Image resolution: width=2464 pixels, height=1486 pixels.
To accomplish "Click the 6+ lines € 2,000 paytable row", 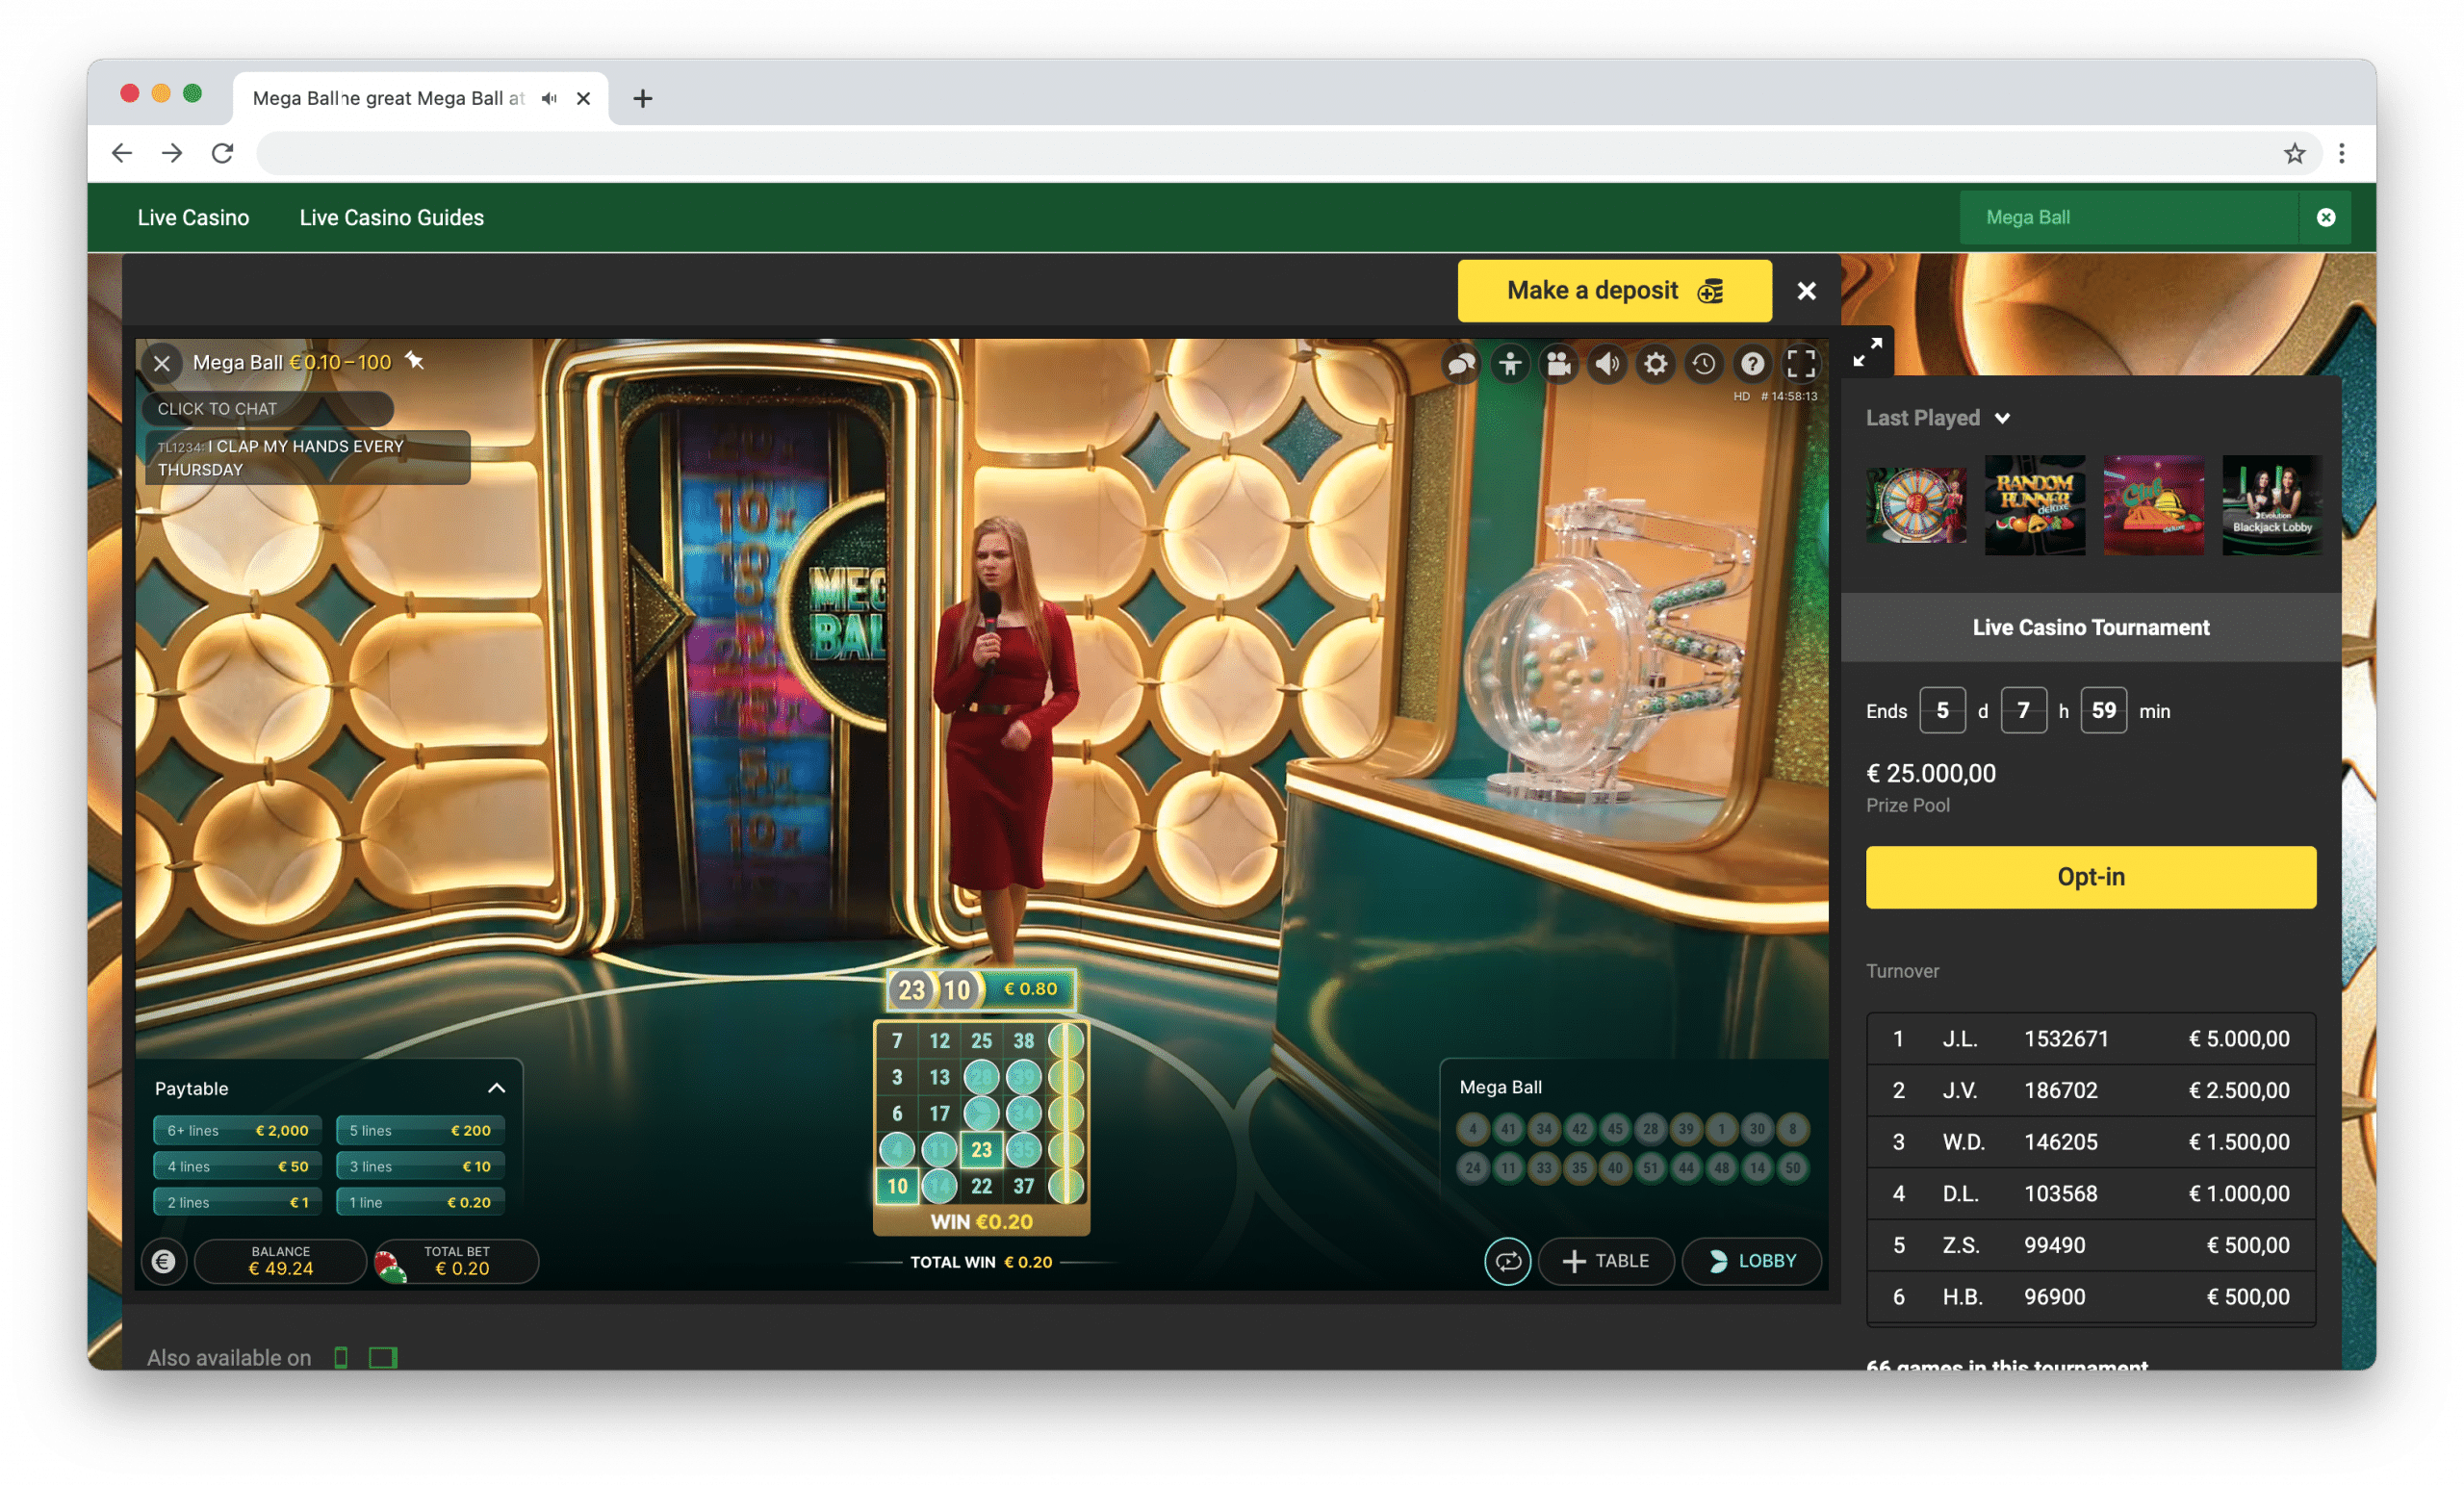I will pos(237,1130).
